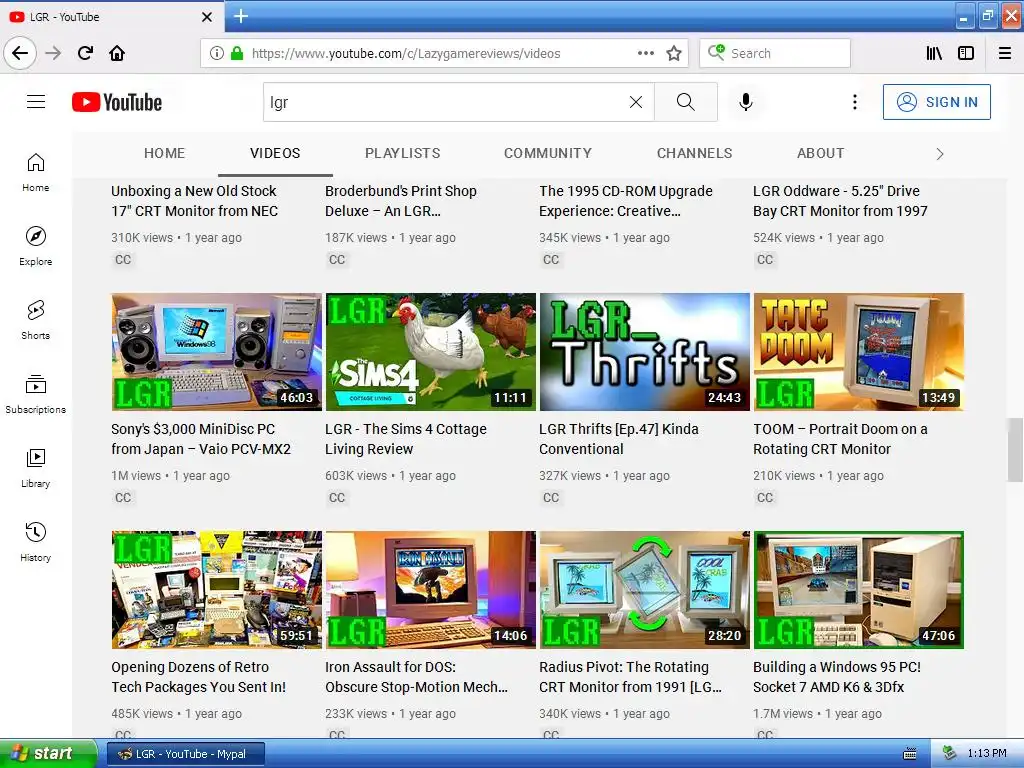Switch to the channel HOME tab
This screenshot has width=1024, height=768.
coord(165,153)
